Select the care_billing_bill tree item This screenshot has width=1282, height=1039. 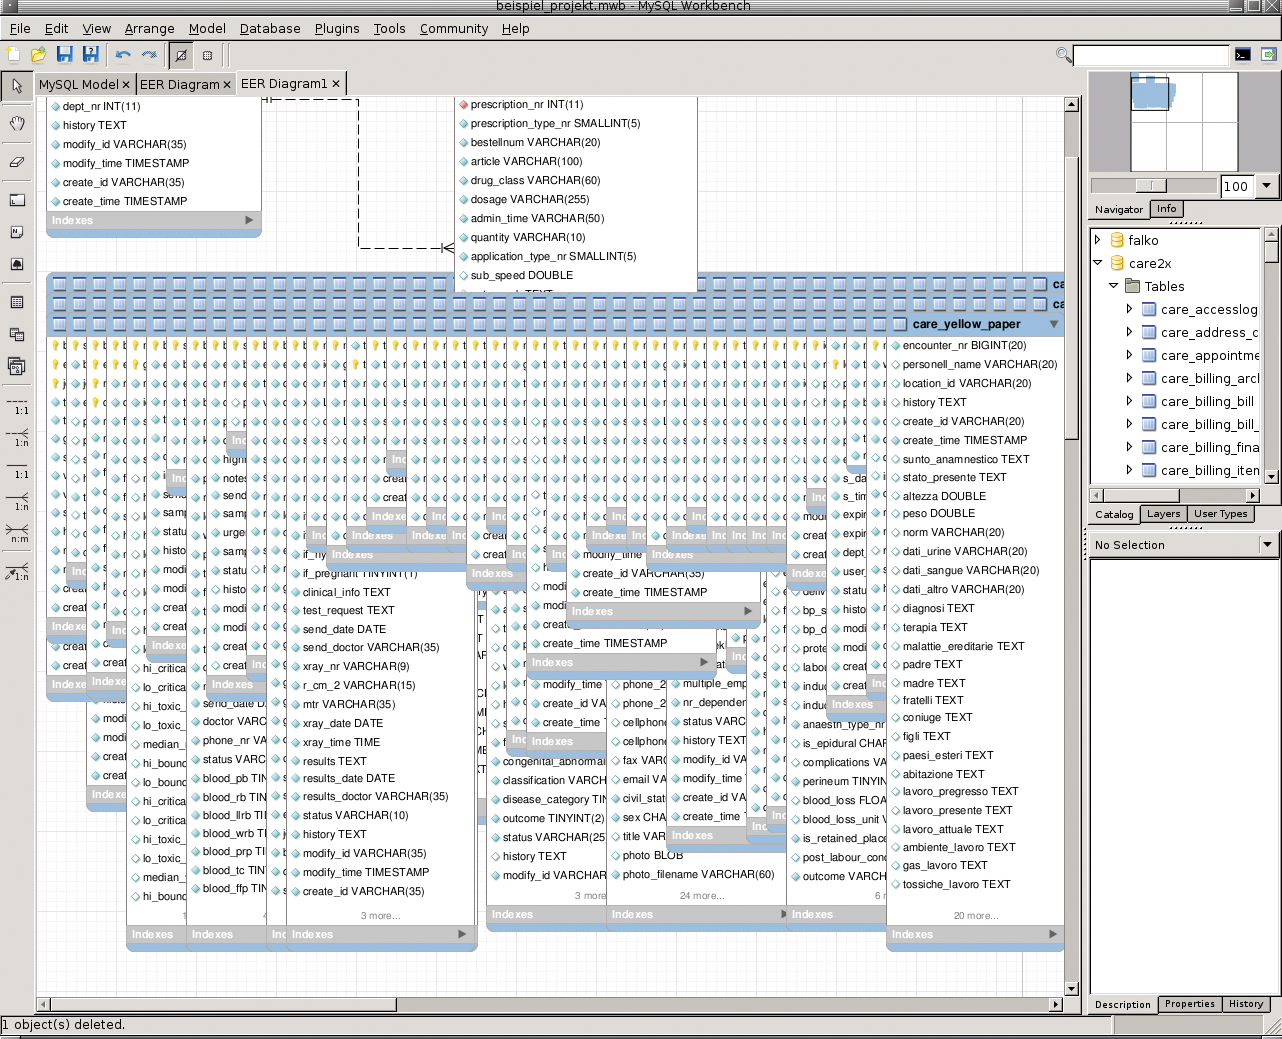[1207, 401]
